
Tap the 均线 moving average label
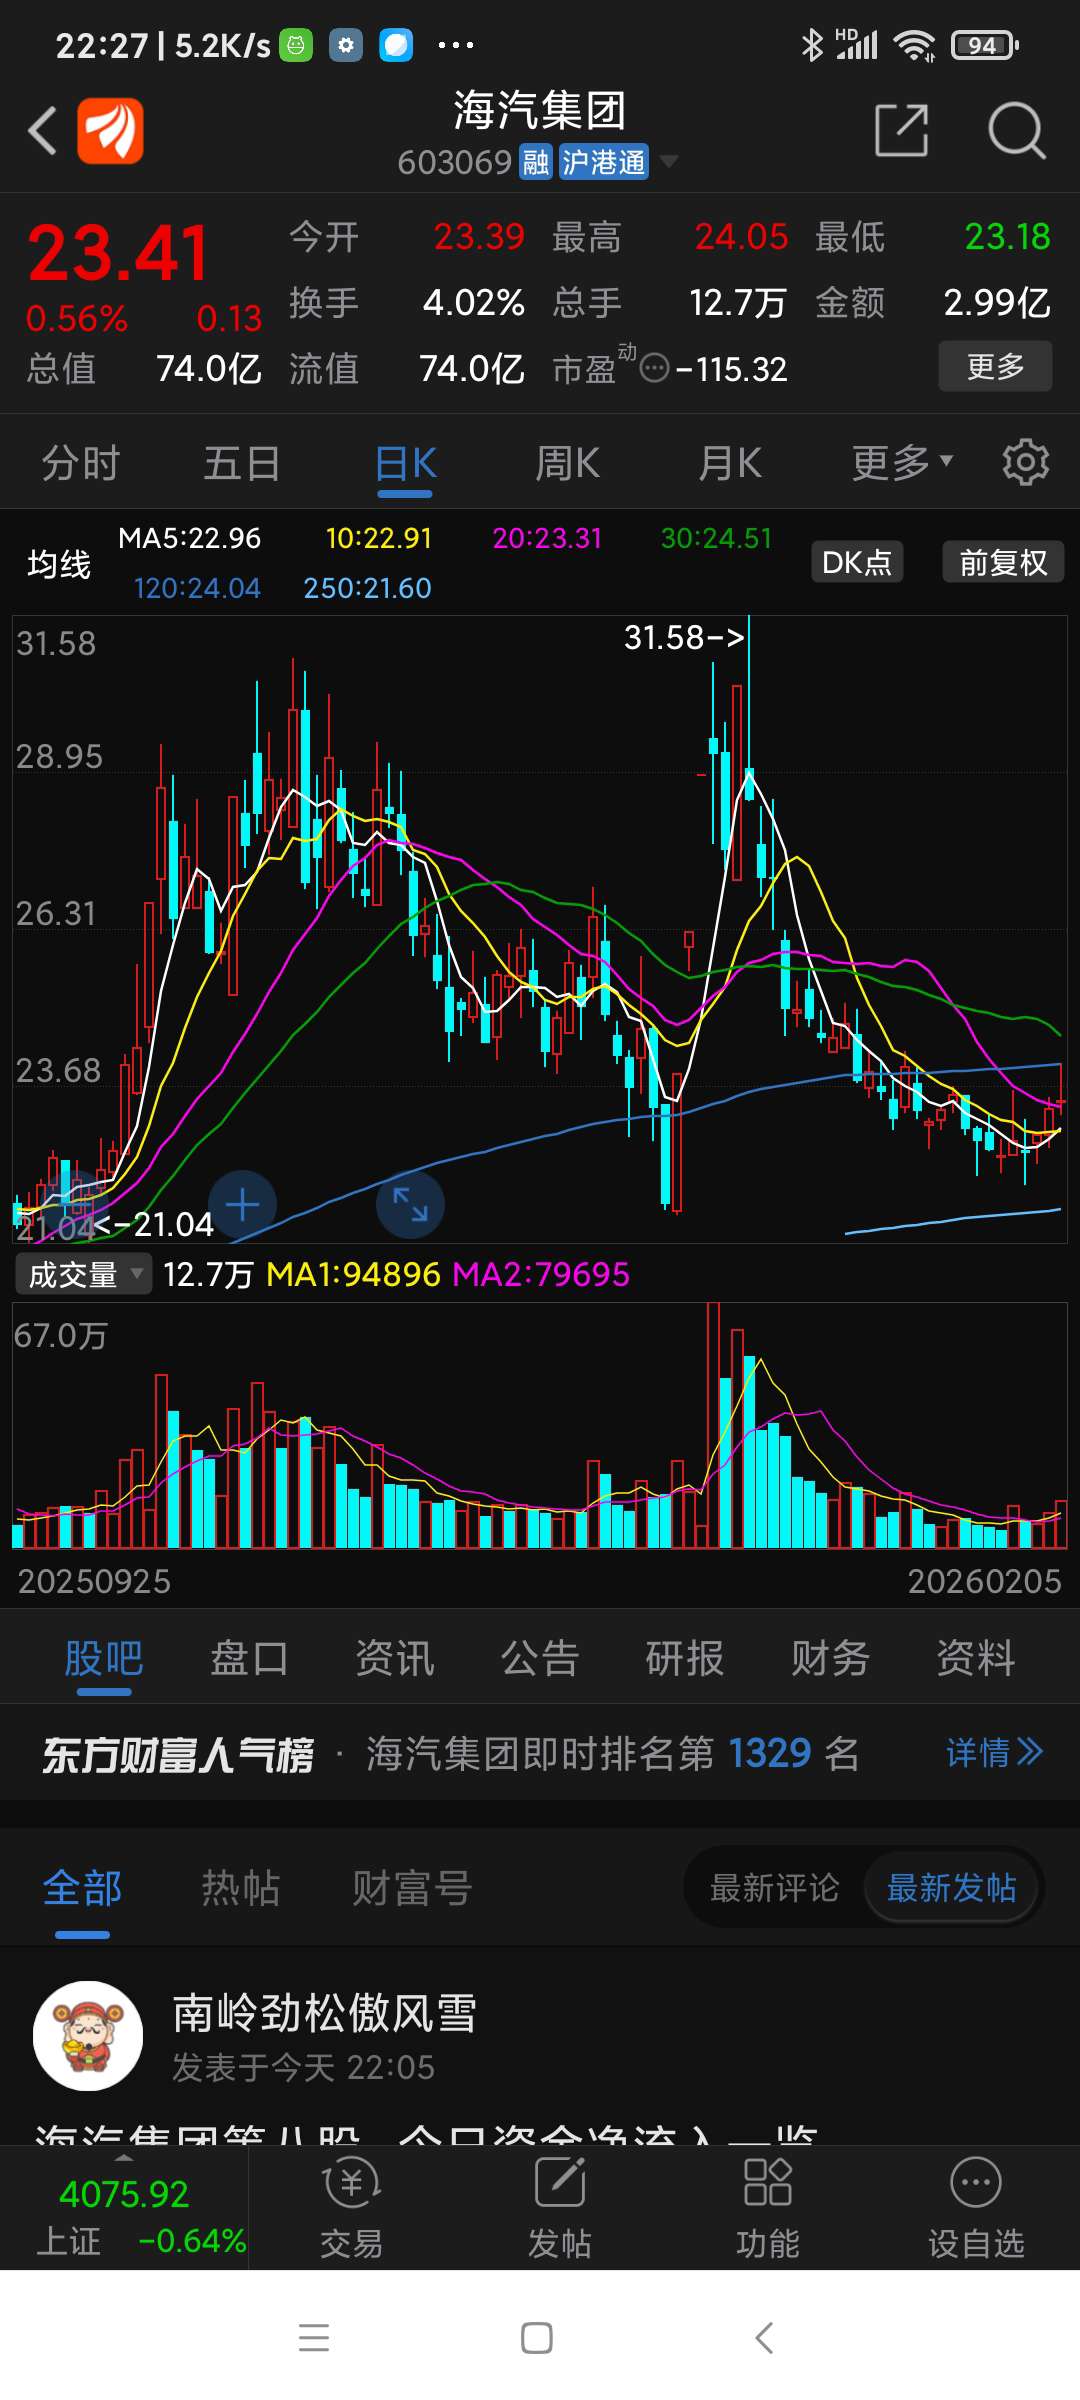[x=59, y=564]
